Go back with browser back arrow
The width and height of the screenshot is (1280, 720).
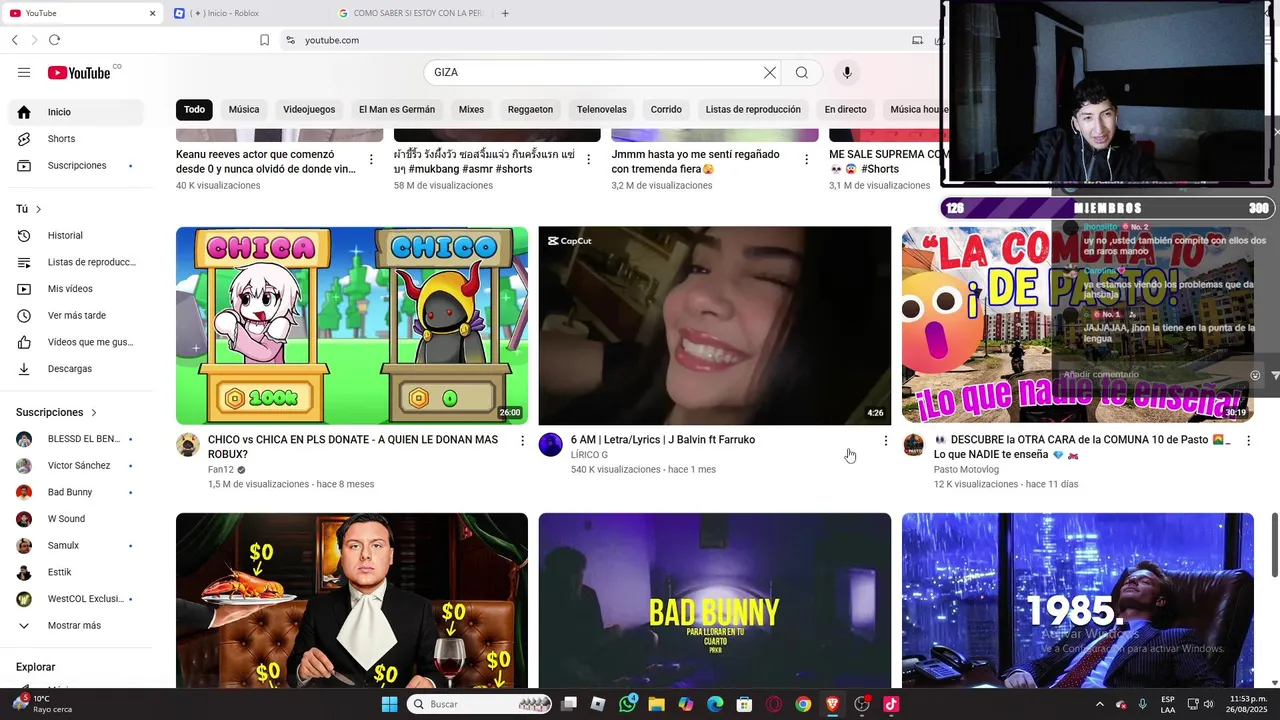click(x=14, y=40)
